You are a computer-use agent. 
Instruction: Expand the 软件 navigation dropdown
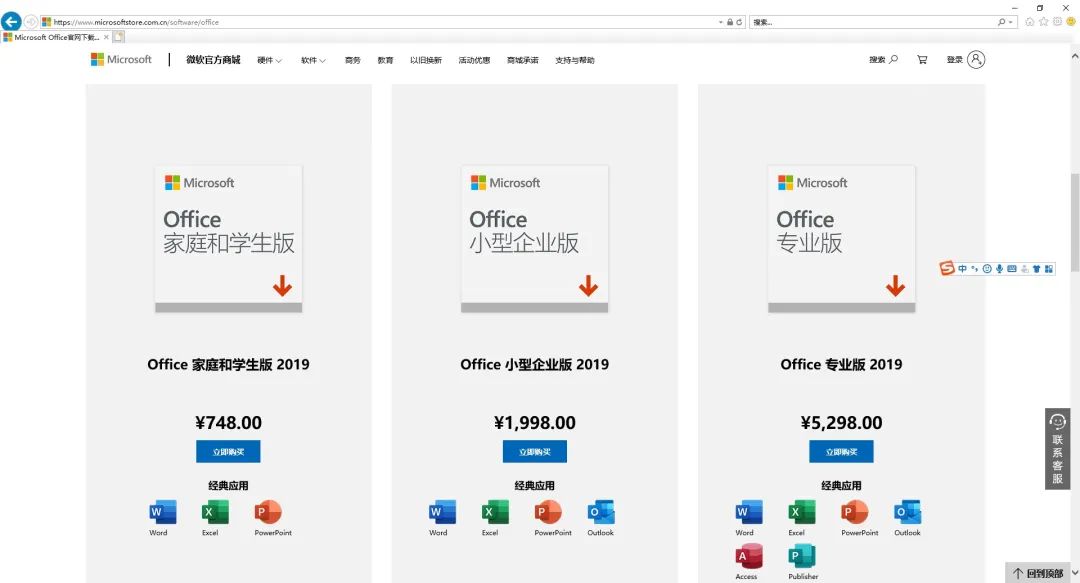[x=313, y=61]
